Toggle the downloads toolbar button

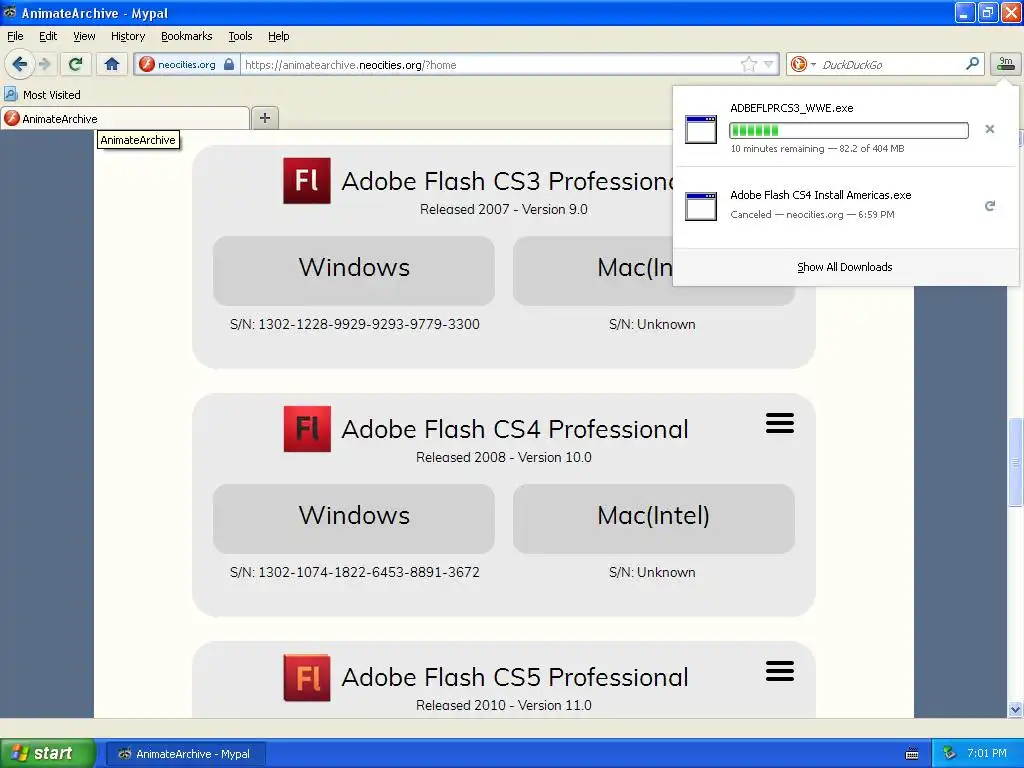[x=1006, y=63]
